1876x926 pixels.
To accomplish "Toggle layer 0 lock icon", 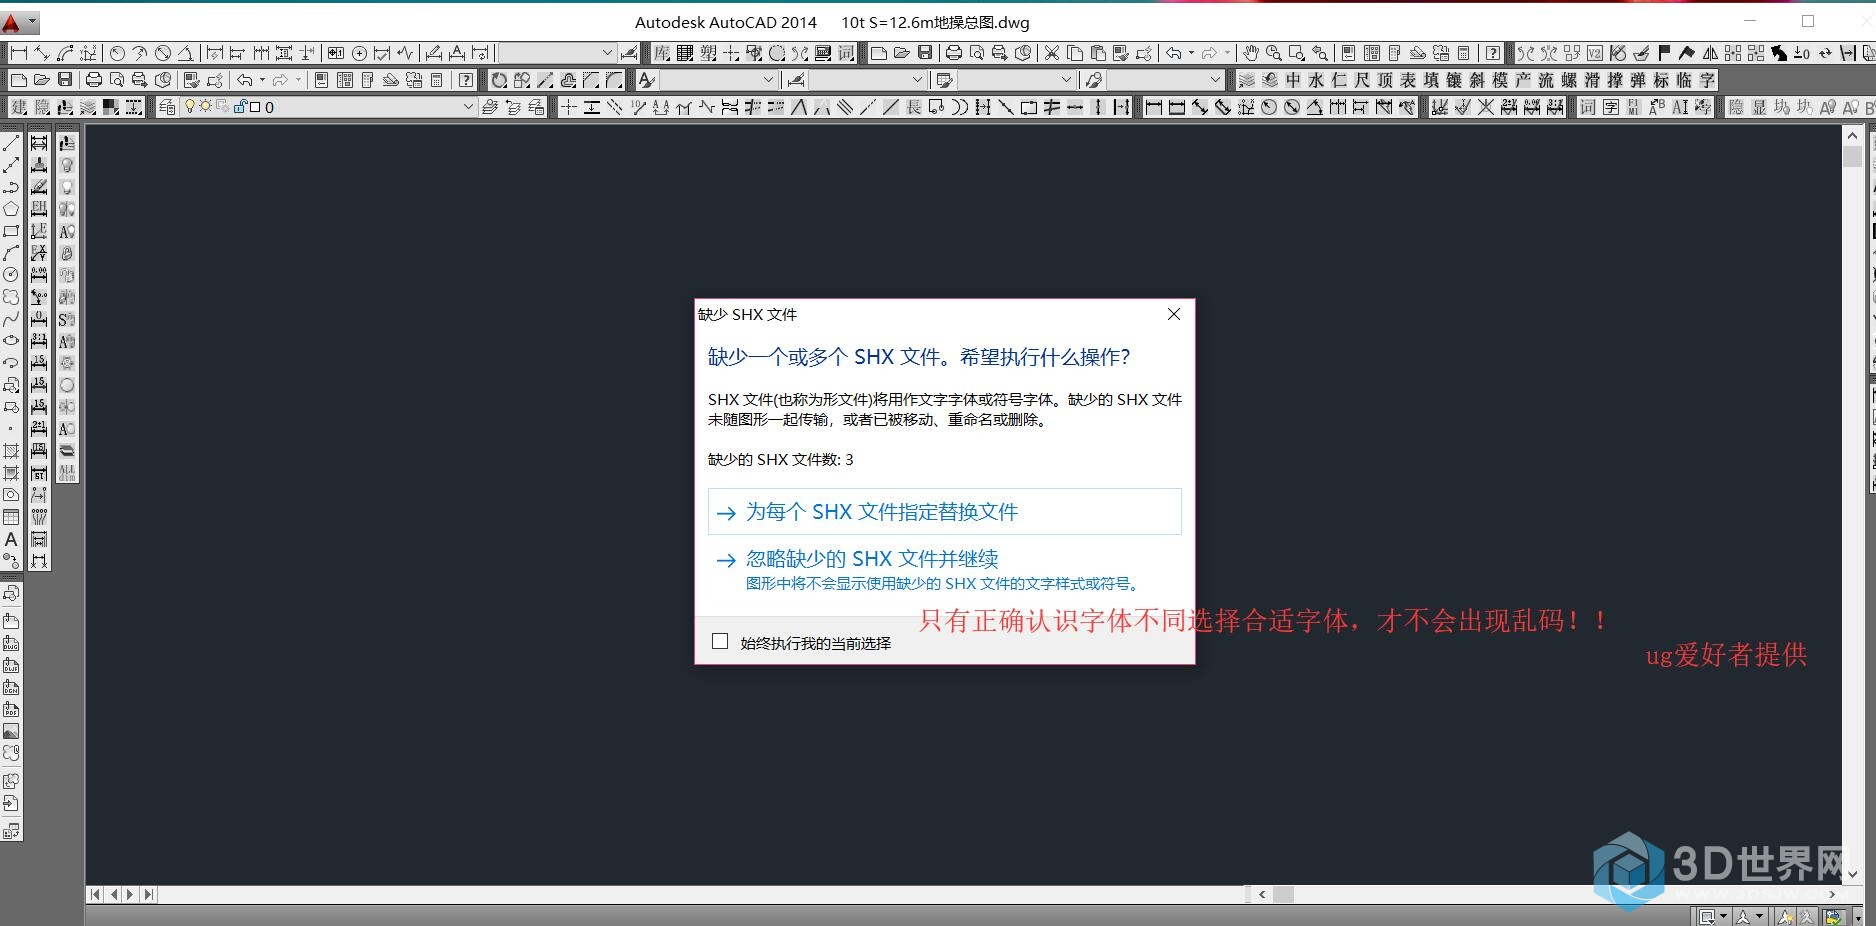I will 240,107.
